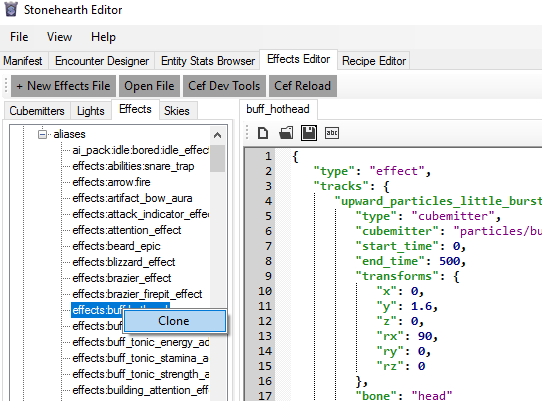Select ai_pack:idle:bored:idle_effect tree item

(x=140, y=150)
